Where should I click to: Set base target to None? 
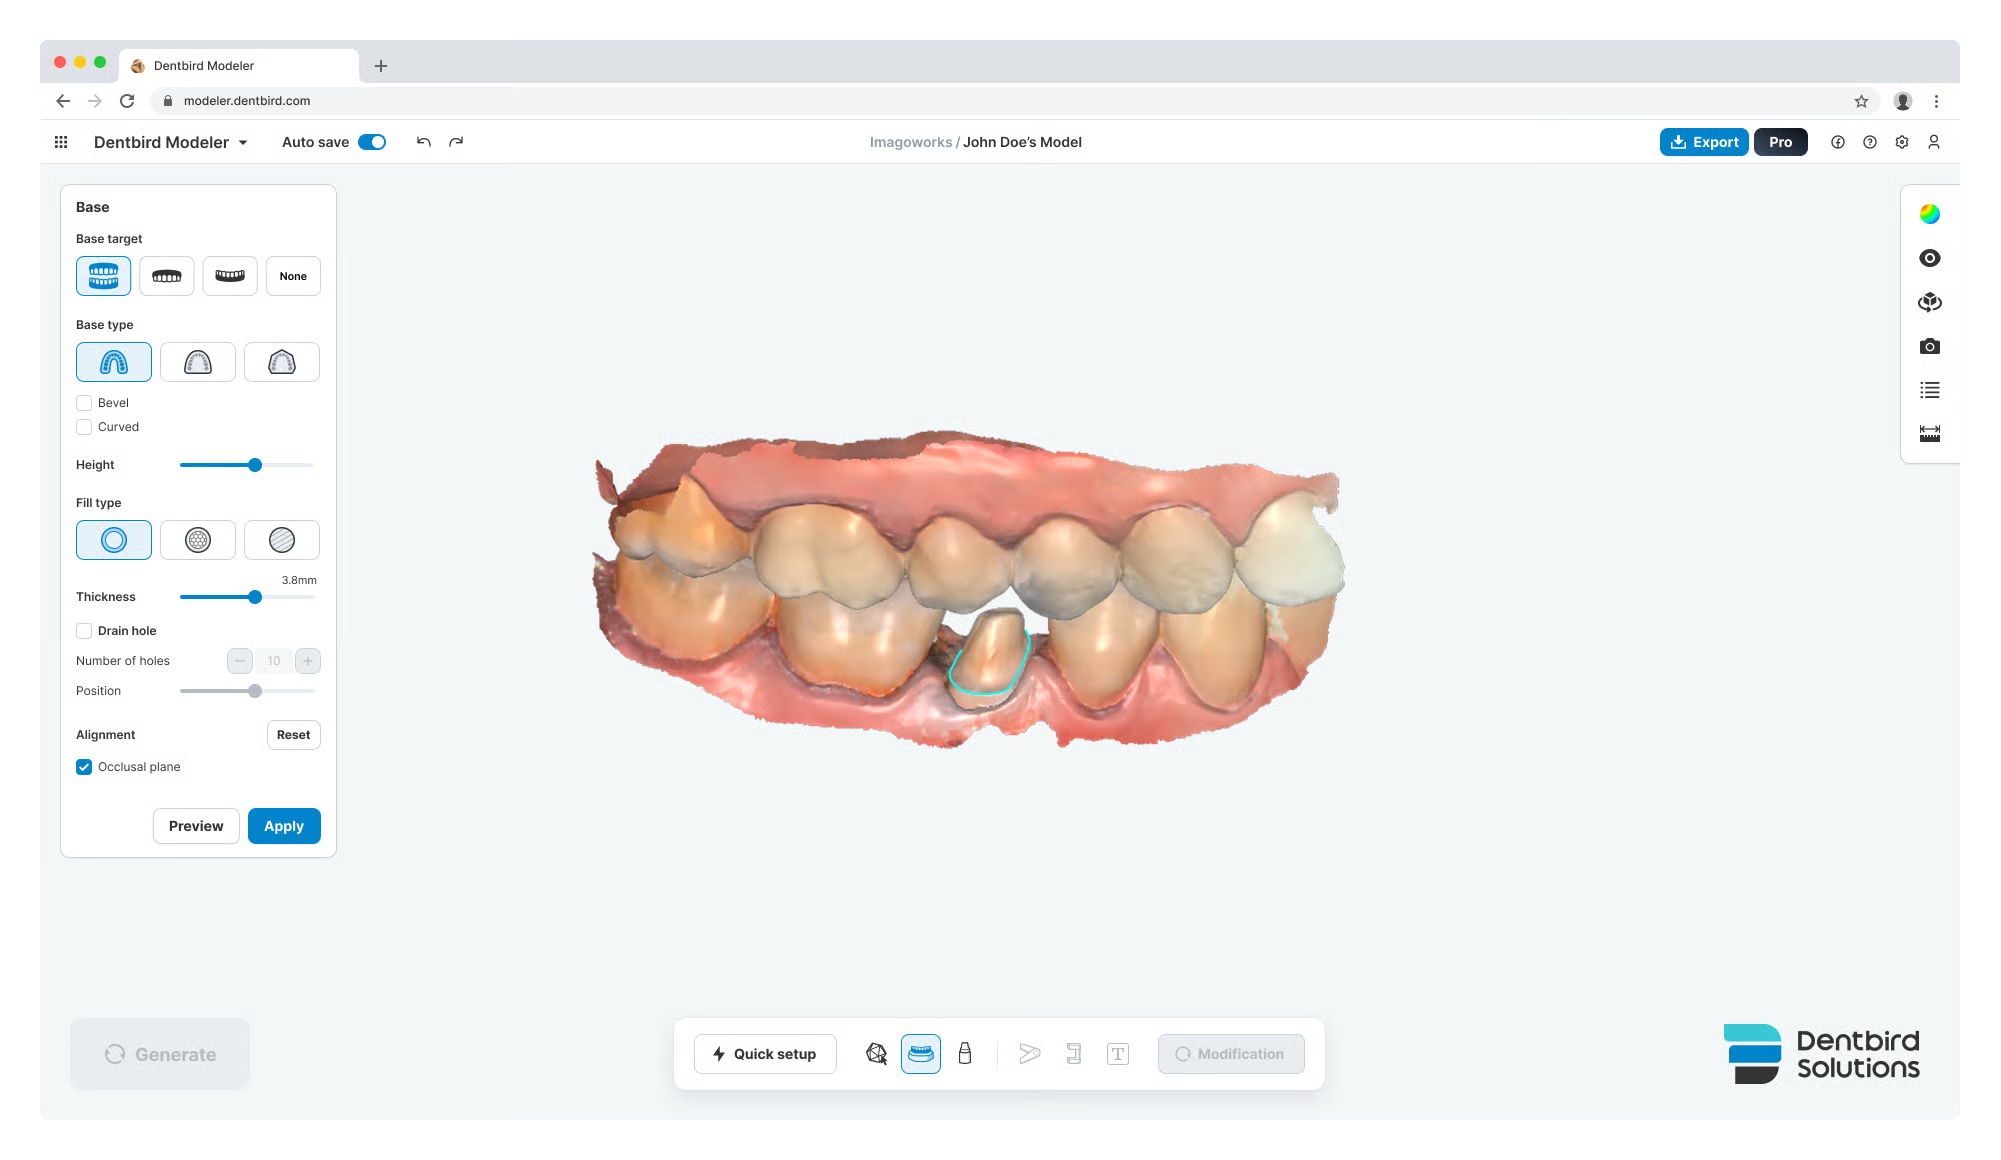[293, 276]
